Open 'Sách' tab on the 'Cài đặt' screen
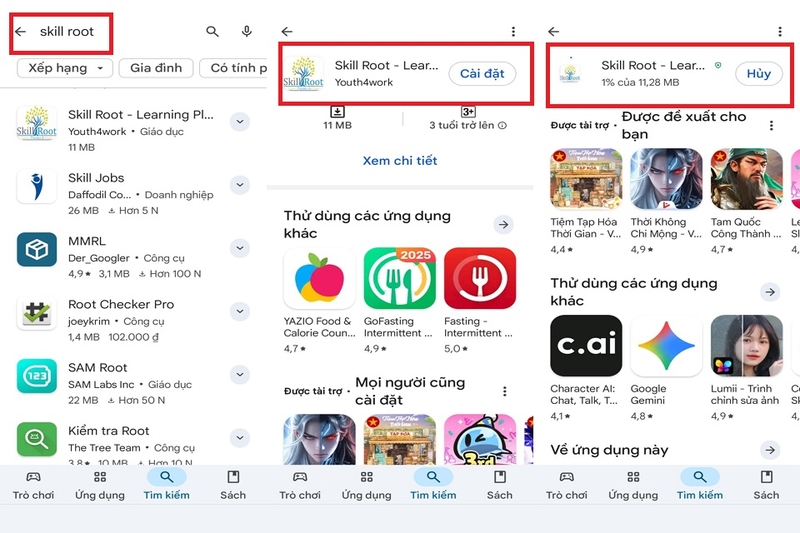Image resolution: width=800 pixels, height=533 pixels. pos(499,485)
